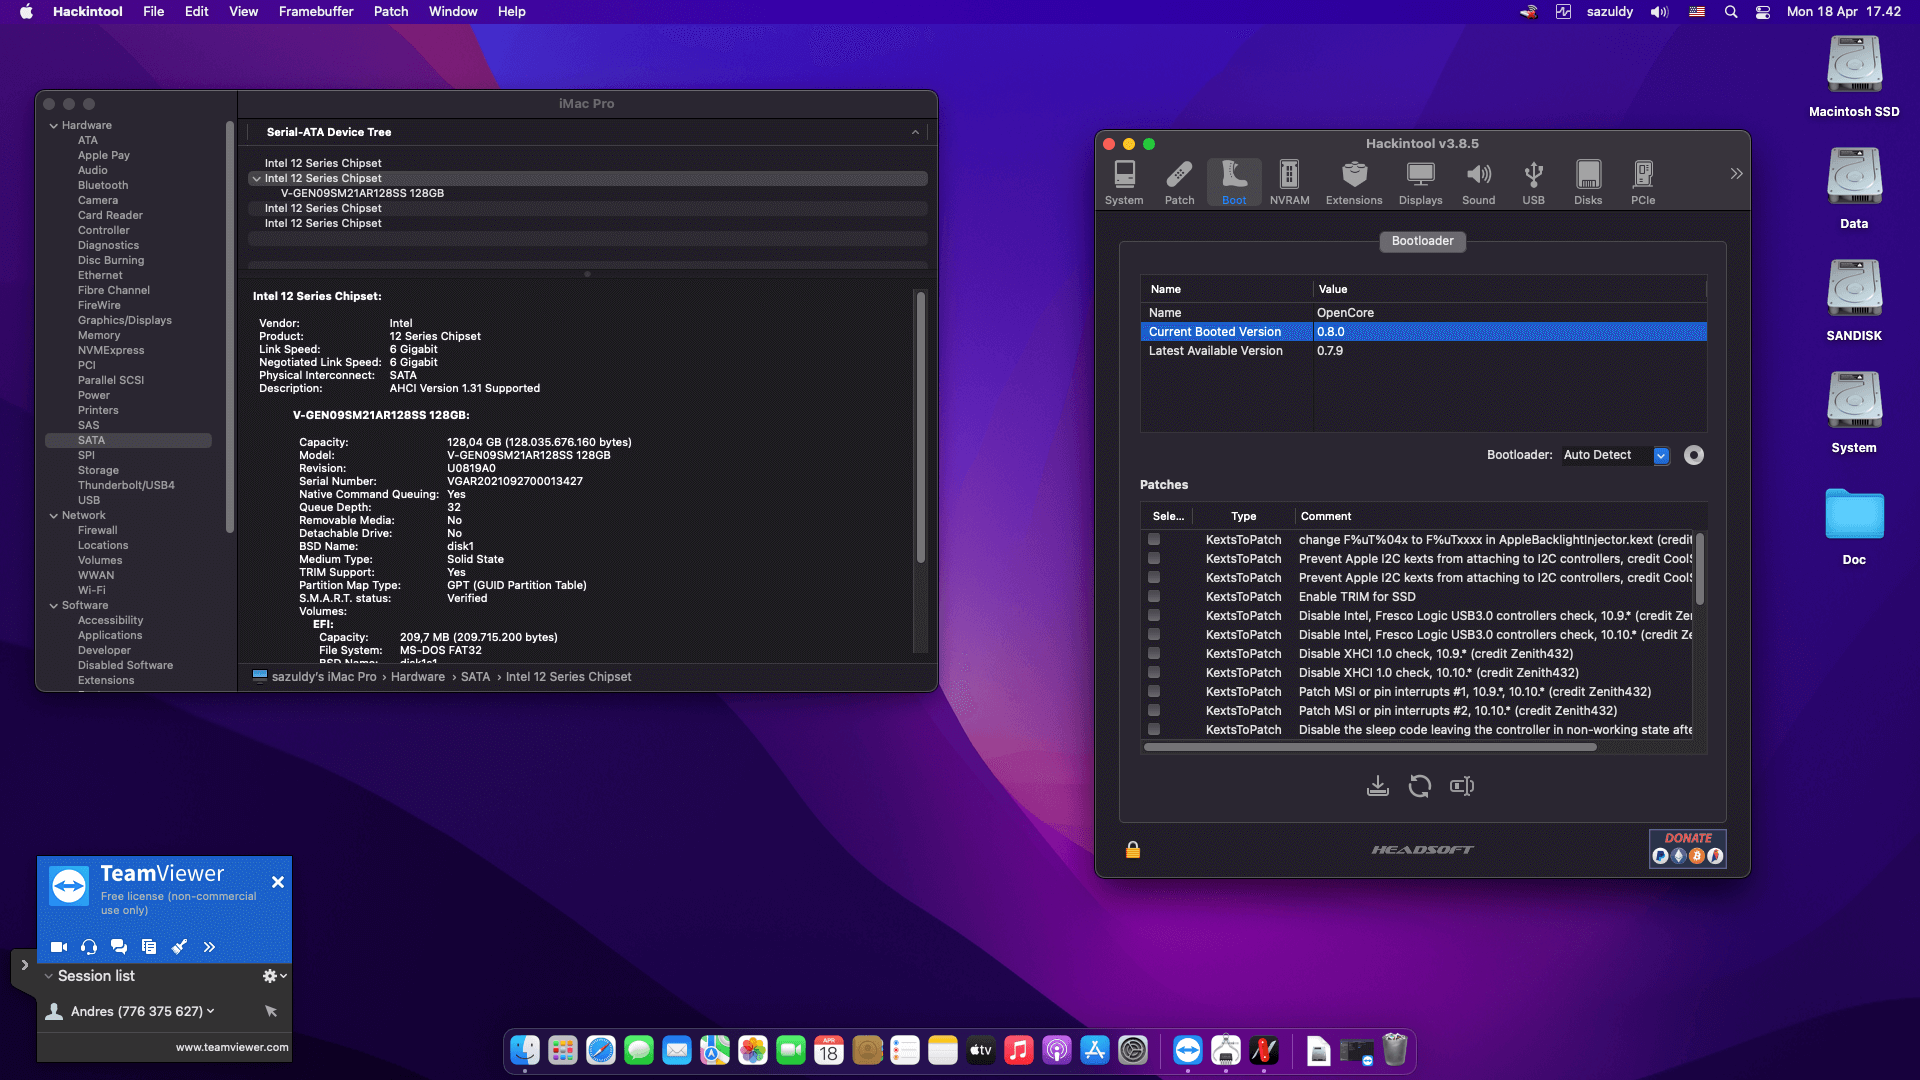Click TeamViewer whiteboard brush icon
1920x1080 pixels.
click(x=179, y=947)
